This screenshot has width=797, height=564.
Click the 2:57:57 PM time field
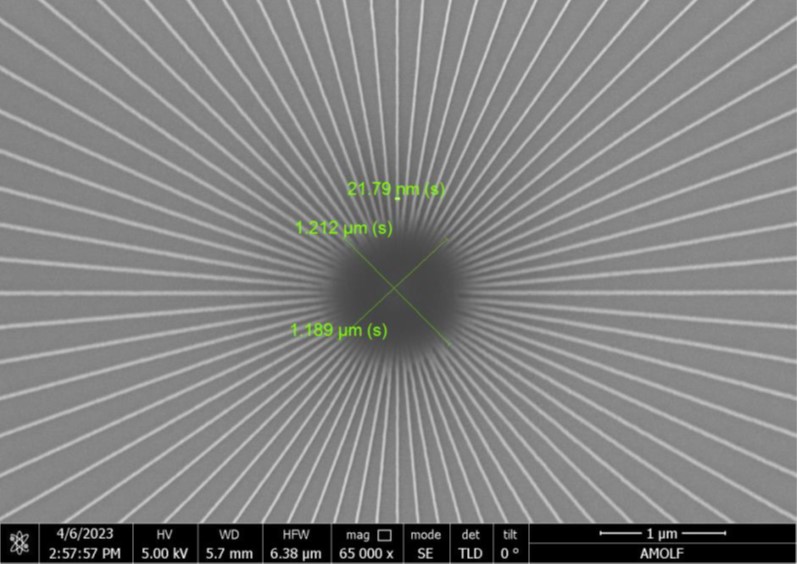click(x=84, y=553)
